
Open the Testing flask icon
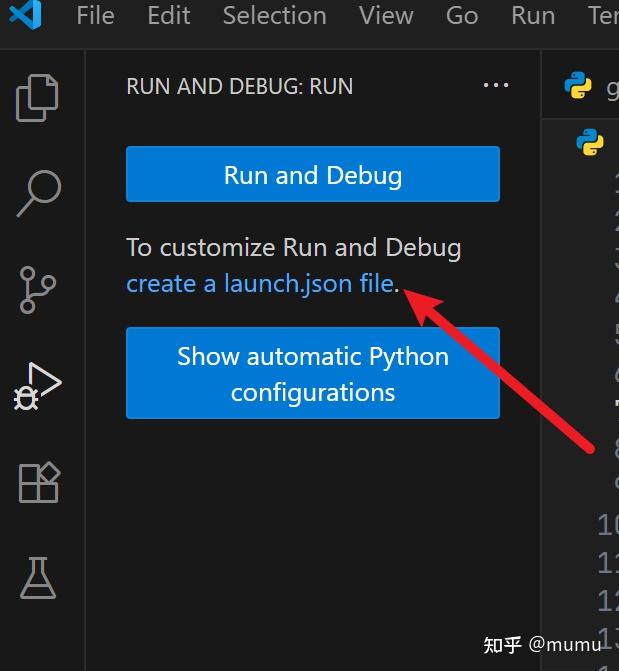(39, 578)
